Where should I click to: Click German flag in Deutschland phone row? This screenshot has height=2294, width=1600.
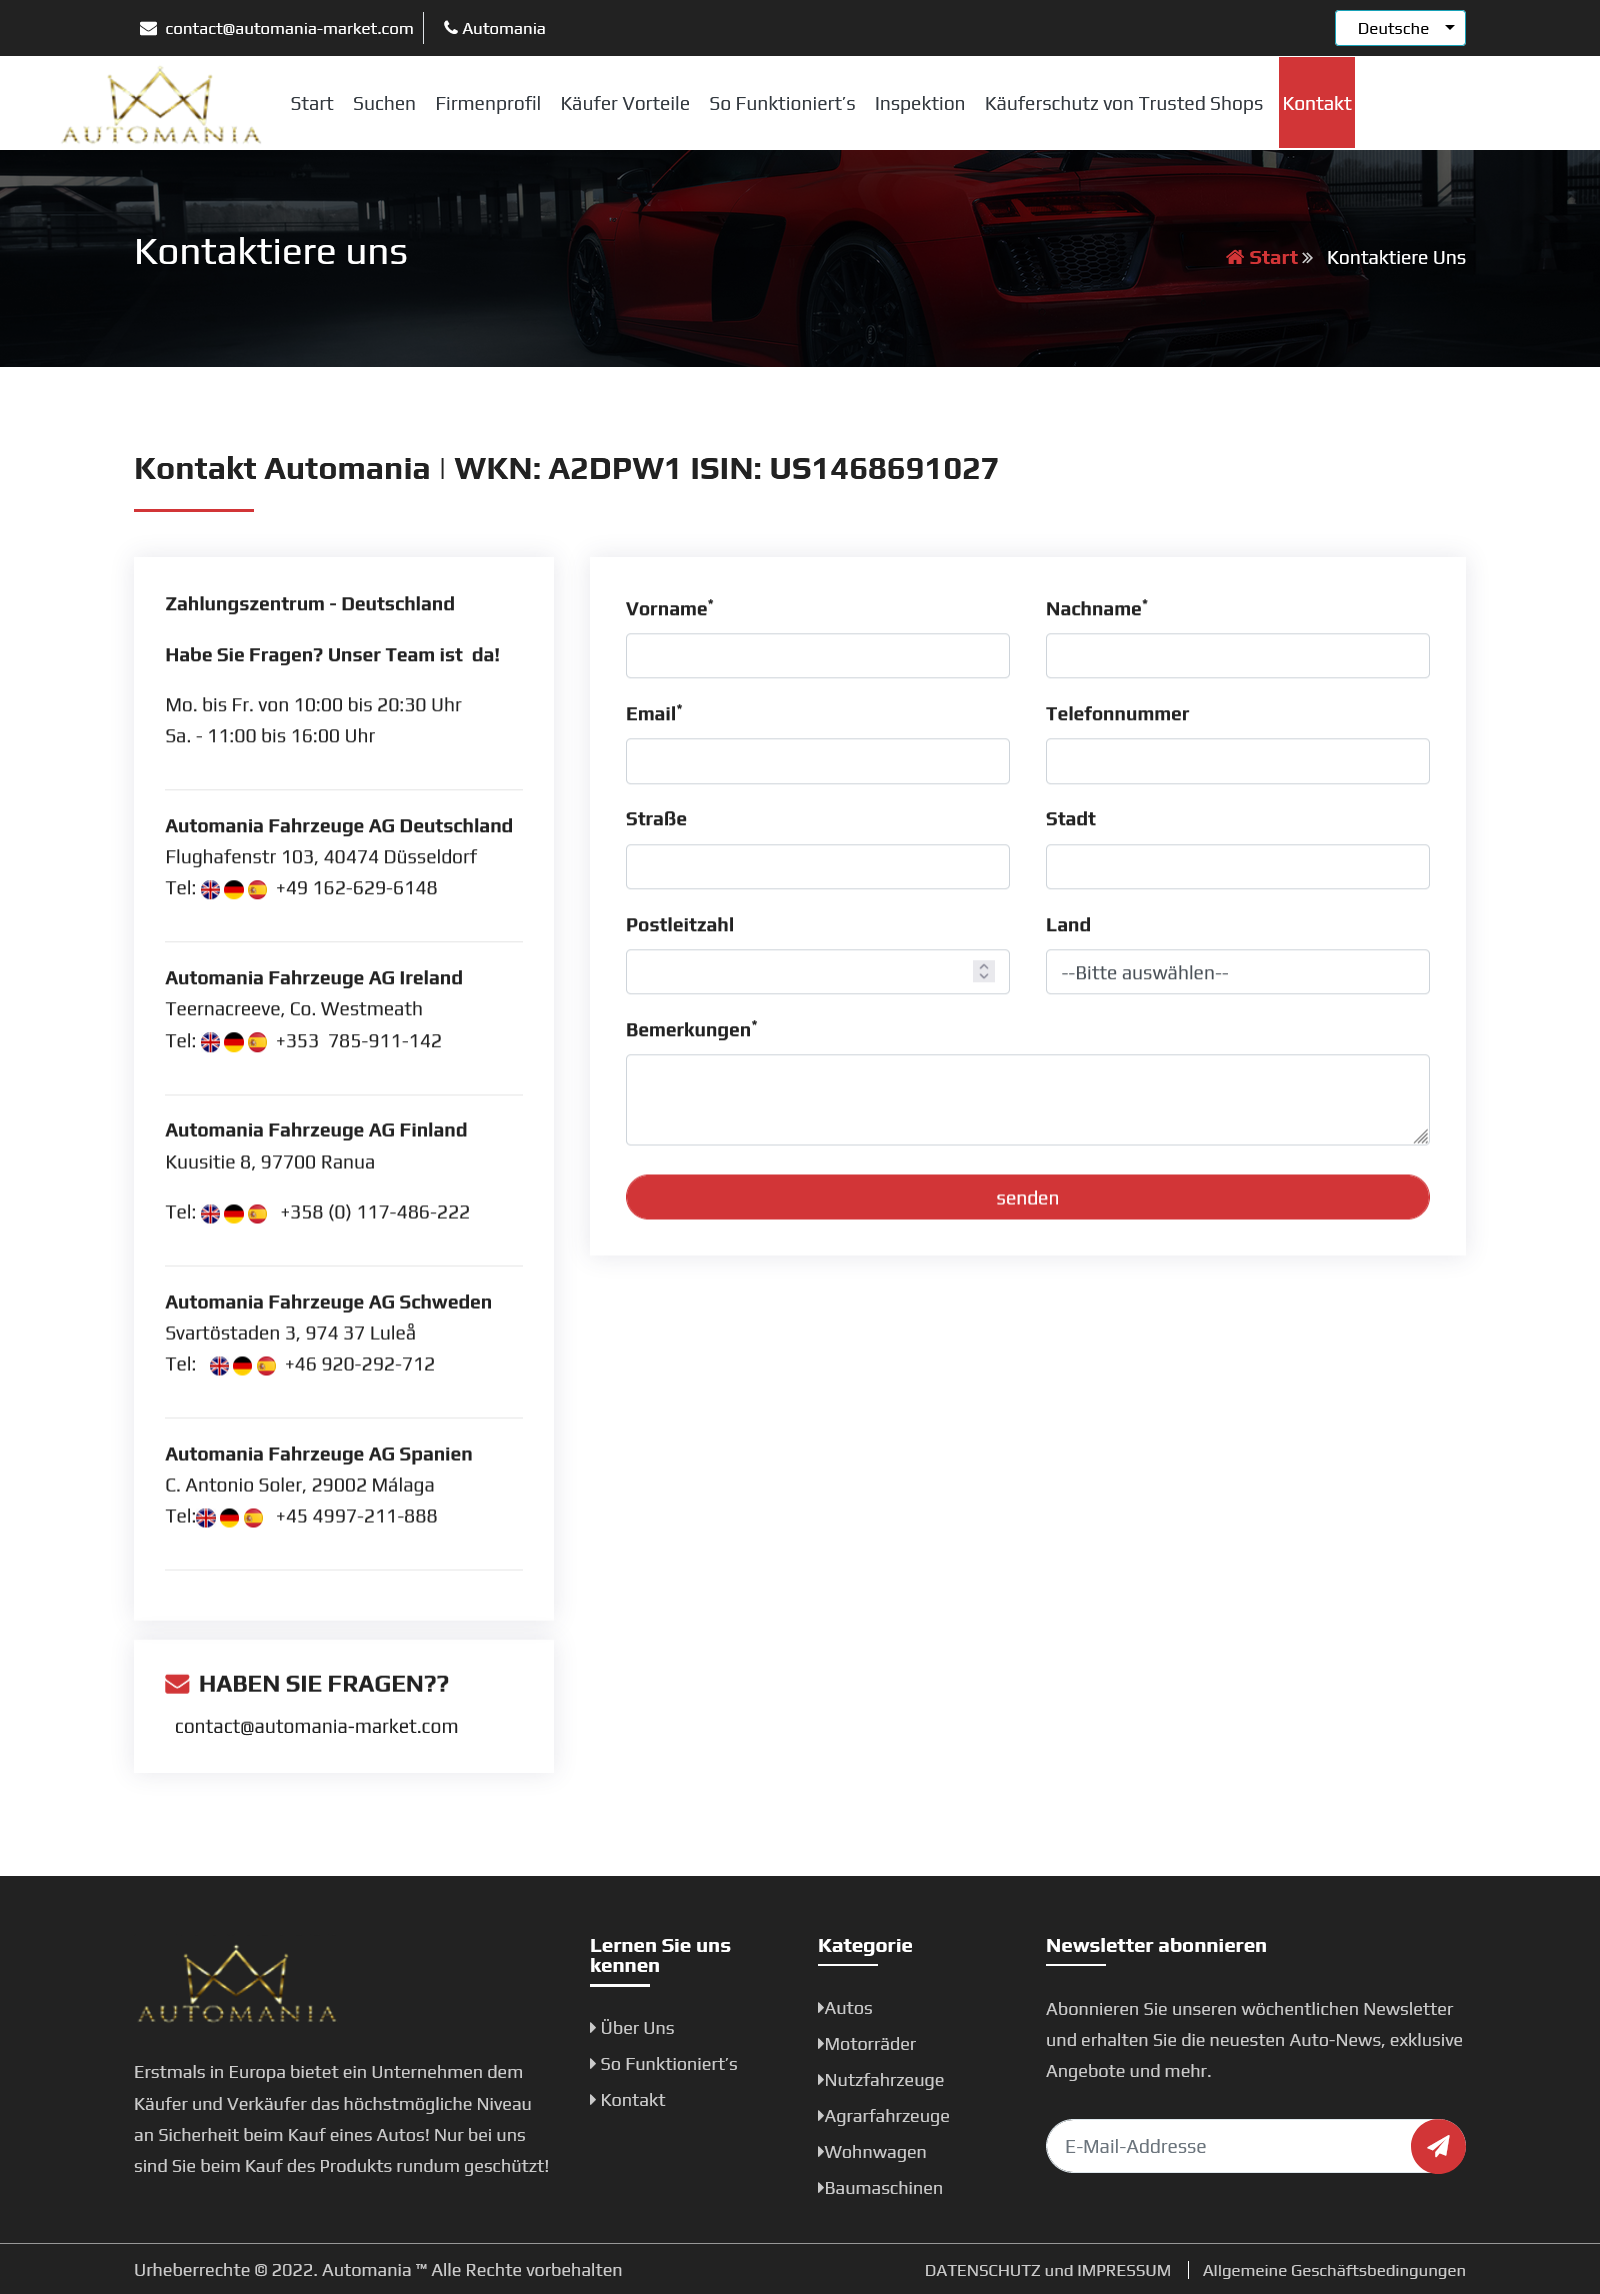click(234, 889)
